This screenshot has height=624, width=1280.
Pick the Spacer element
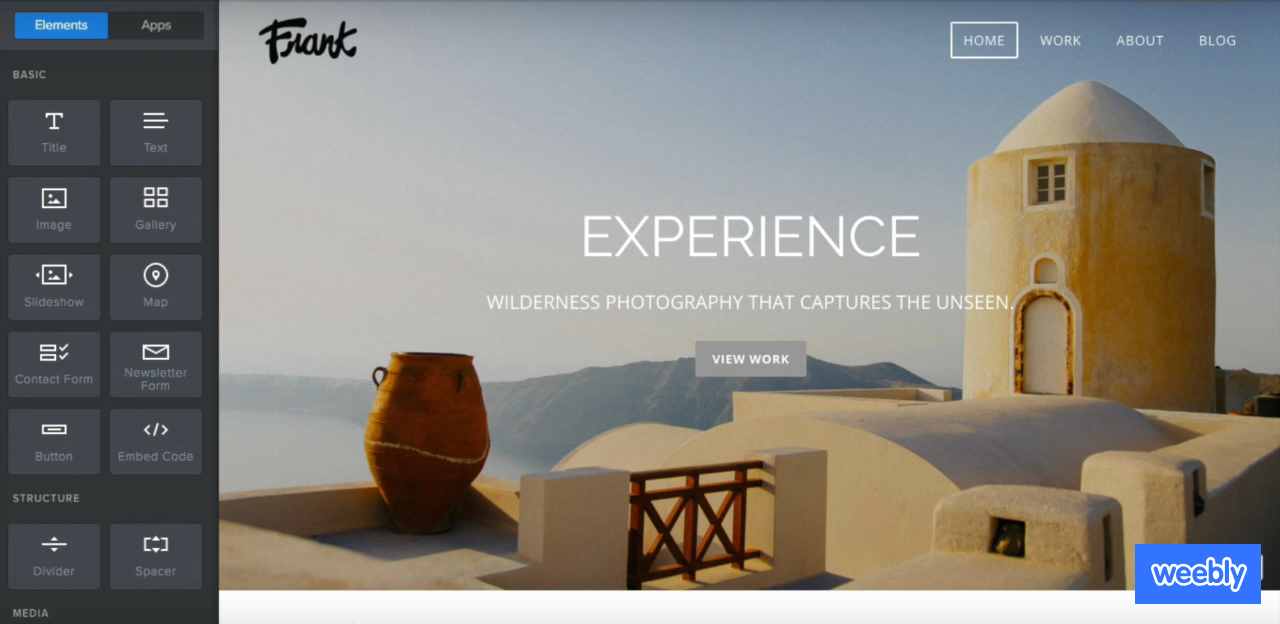click(x=156, y=556)
